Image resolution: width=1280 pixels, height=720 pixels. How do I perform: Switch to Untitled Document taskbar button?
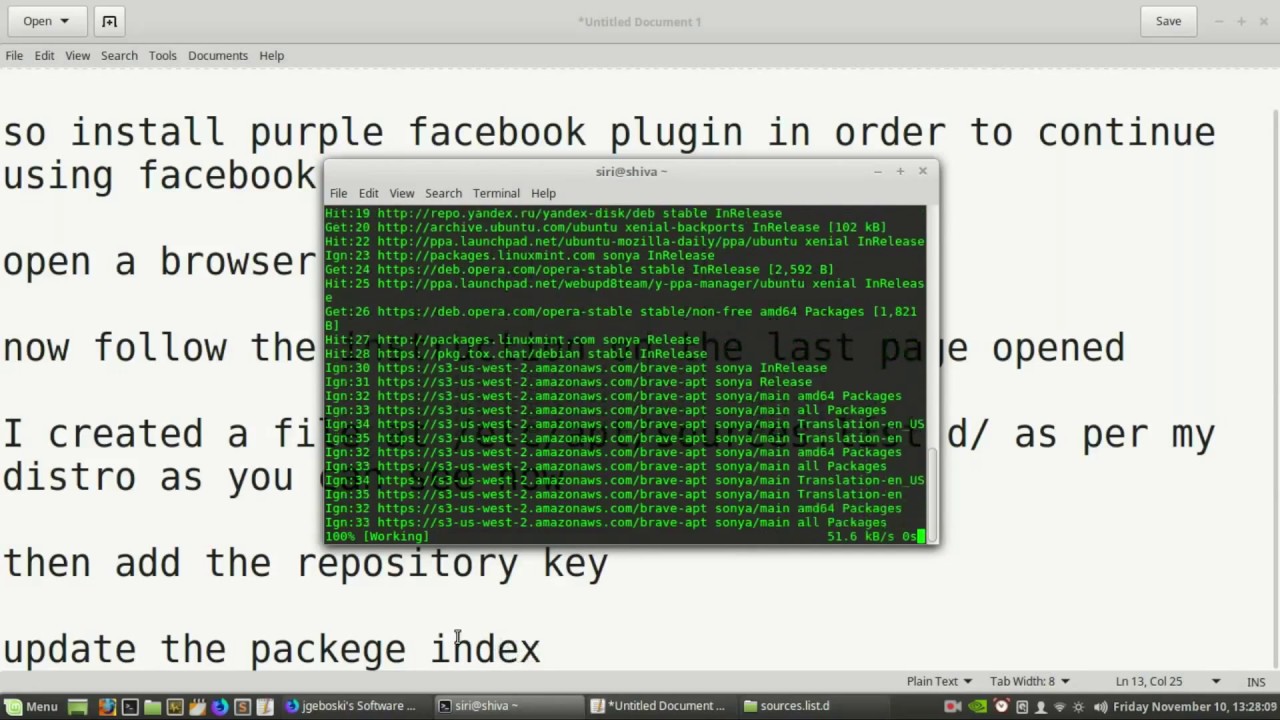tap(659, 706)
